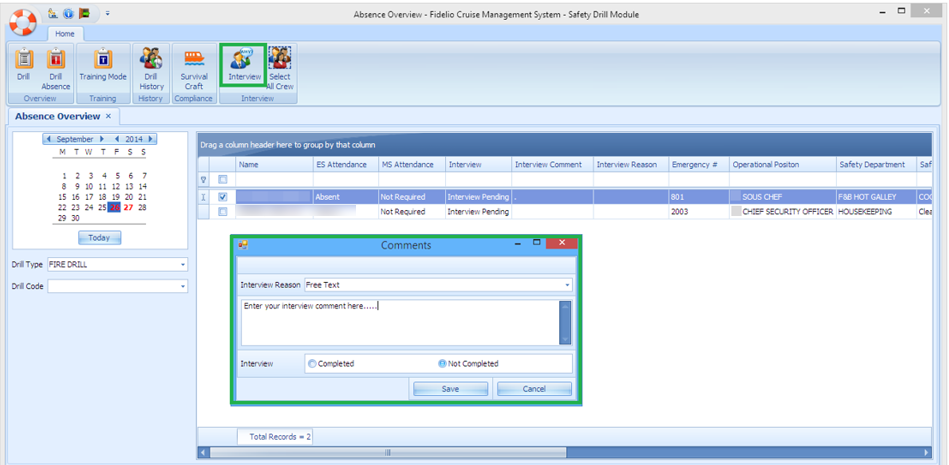Go to next month arrow
The image size is (949, 465).
click(102, 139)
